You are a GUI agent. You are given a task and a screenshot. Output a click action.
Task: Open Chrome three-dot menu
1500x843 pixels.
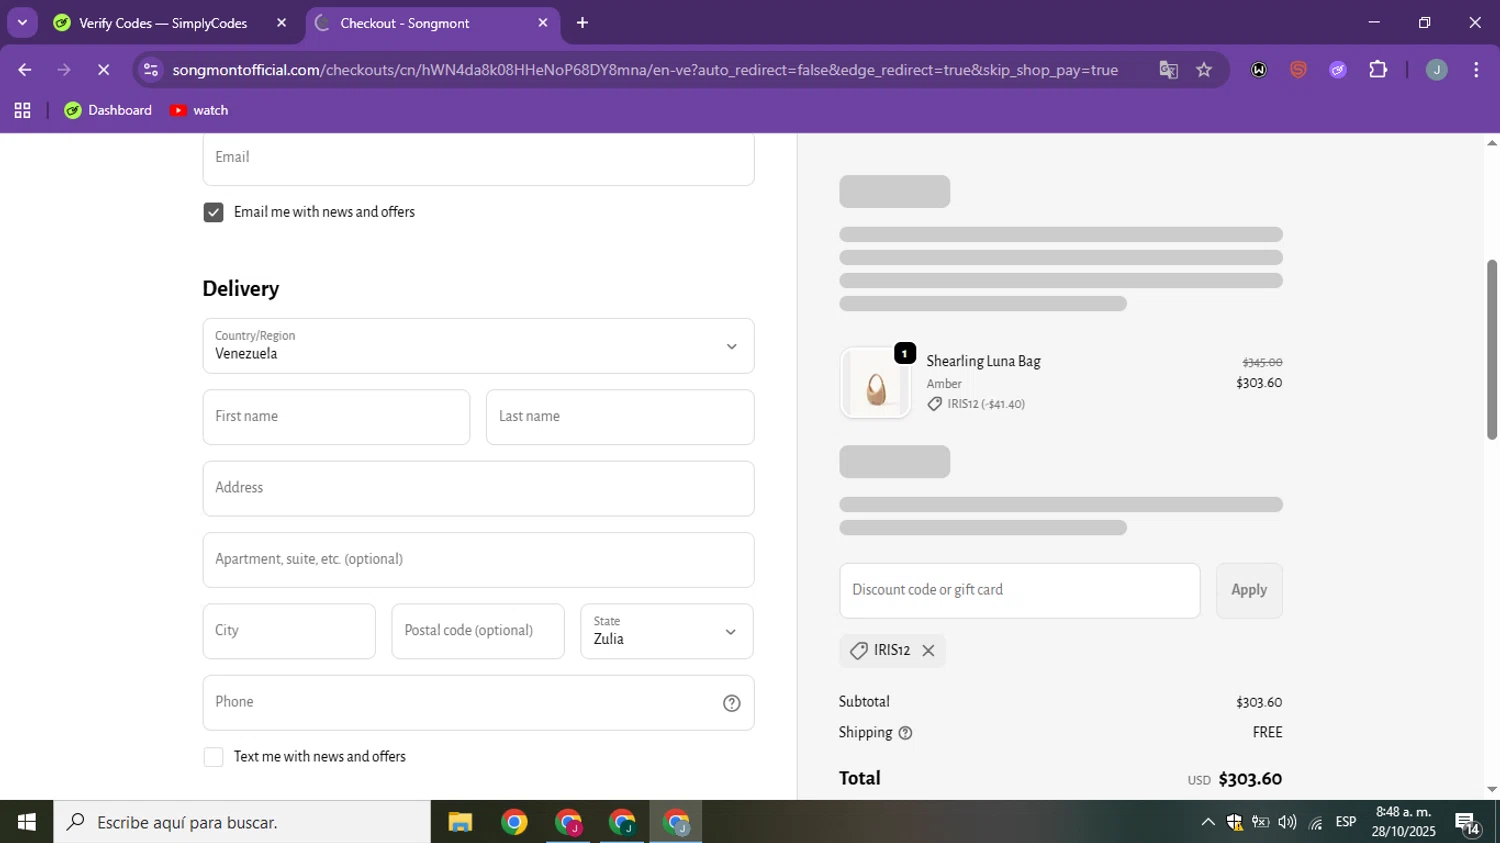pyautogui.click(x=1476, y=70)
